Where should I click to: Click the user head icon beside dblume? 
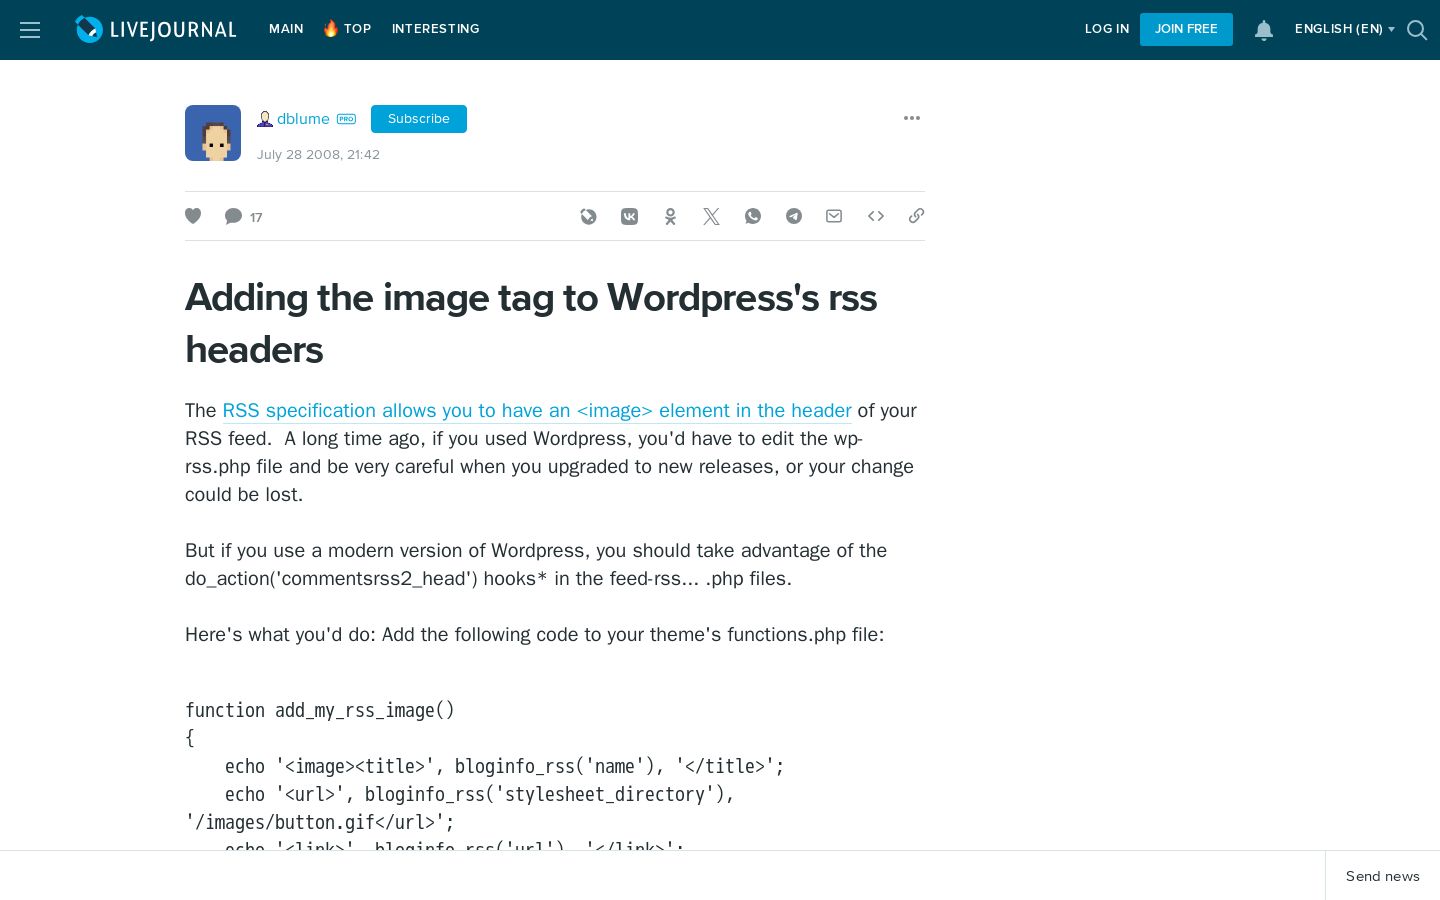265,119
